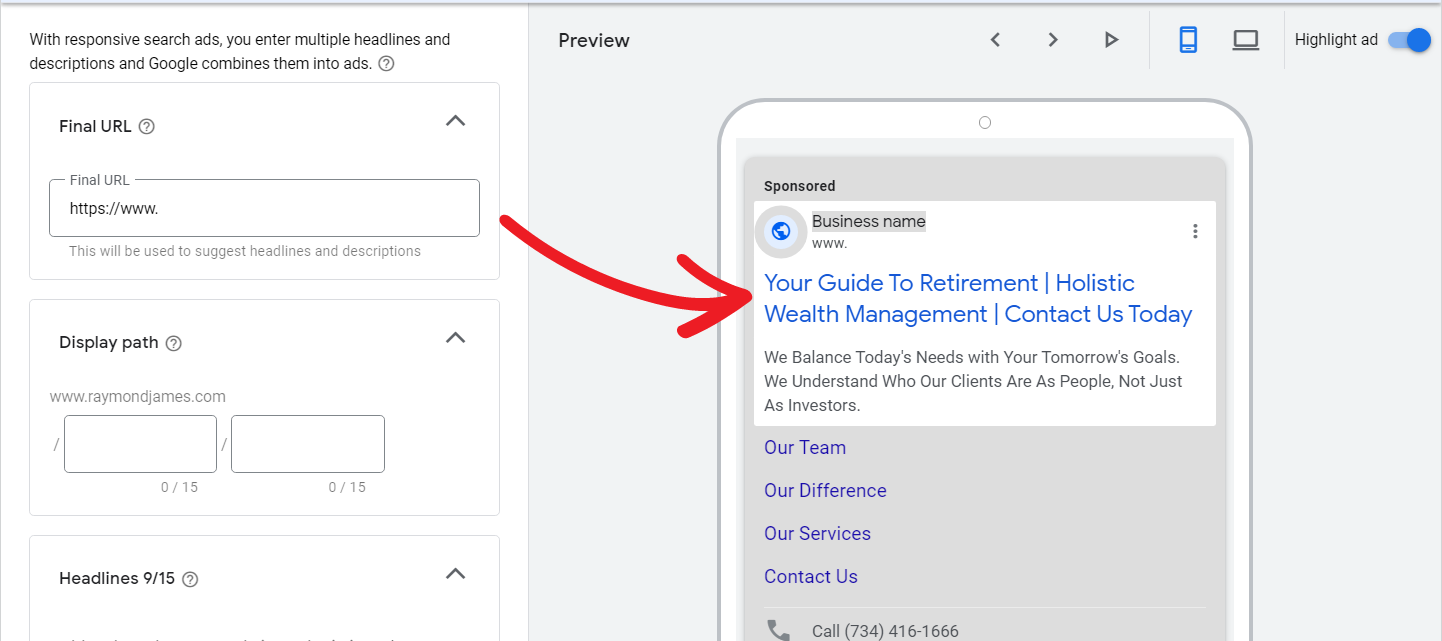
Task: Select the Business name text in preview
Action: click(x=869, y=221)
